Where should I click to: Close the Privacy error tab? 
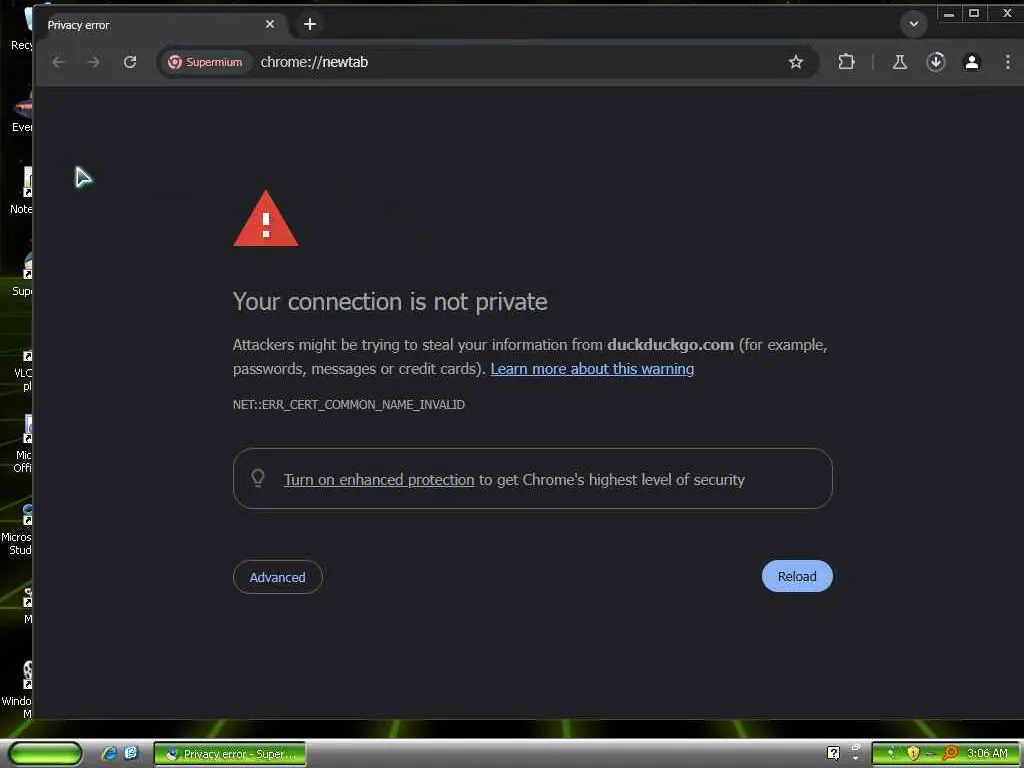pyautogui.click(x=270, y=24)
